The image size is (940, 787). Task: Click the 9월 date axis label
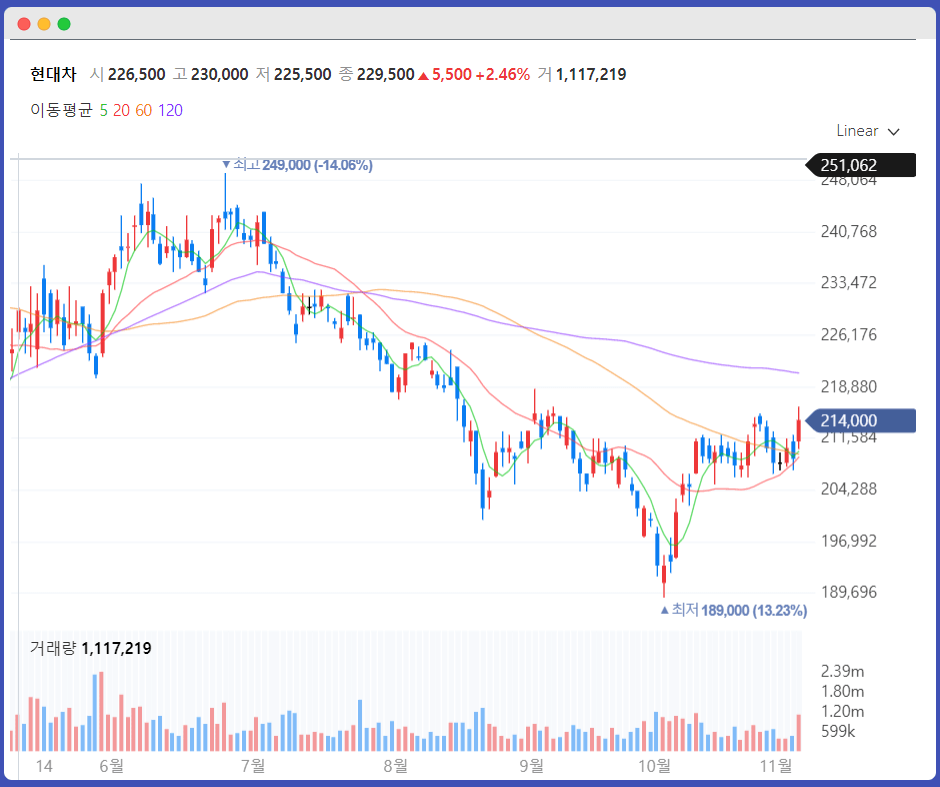tap(532, 765)
